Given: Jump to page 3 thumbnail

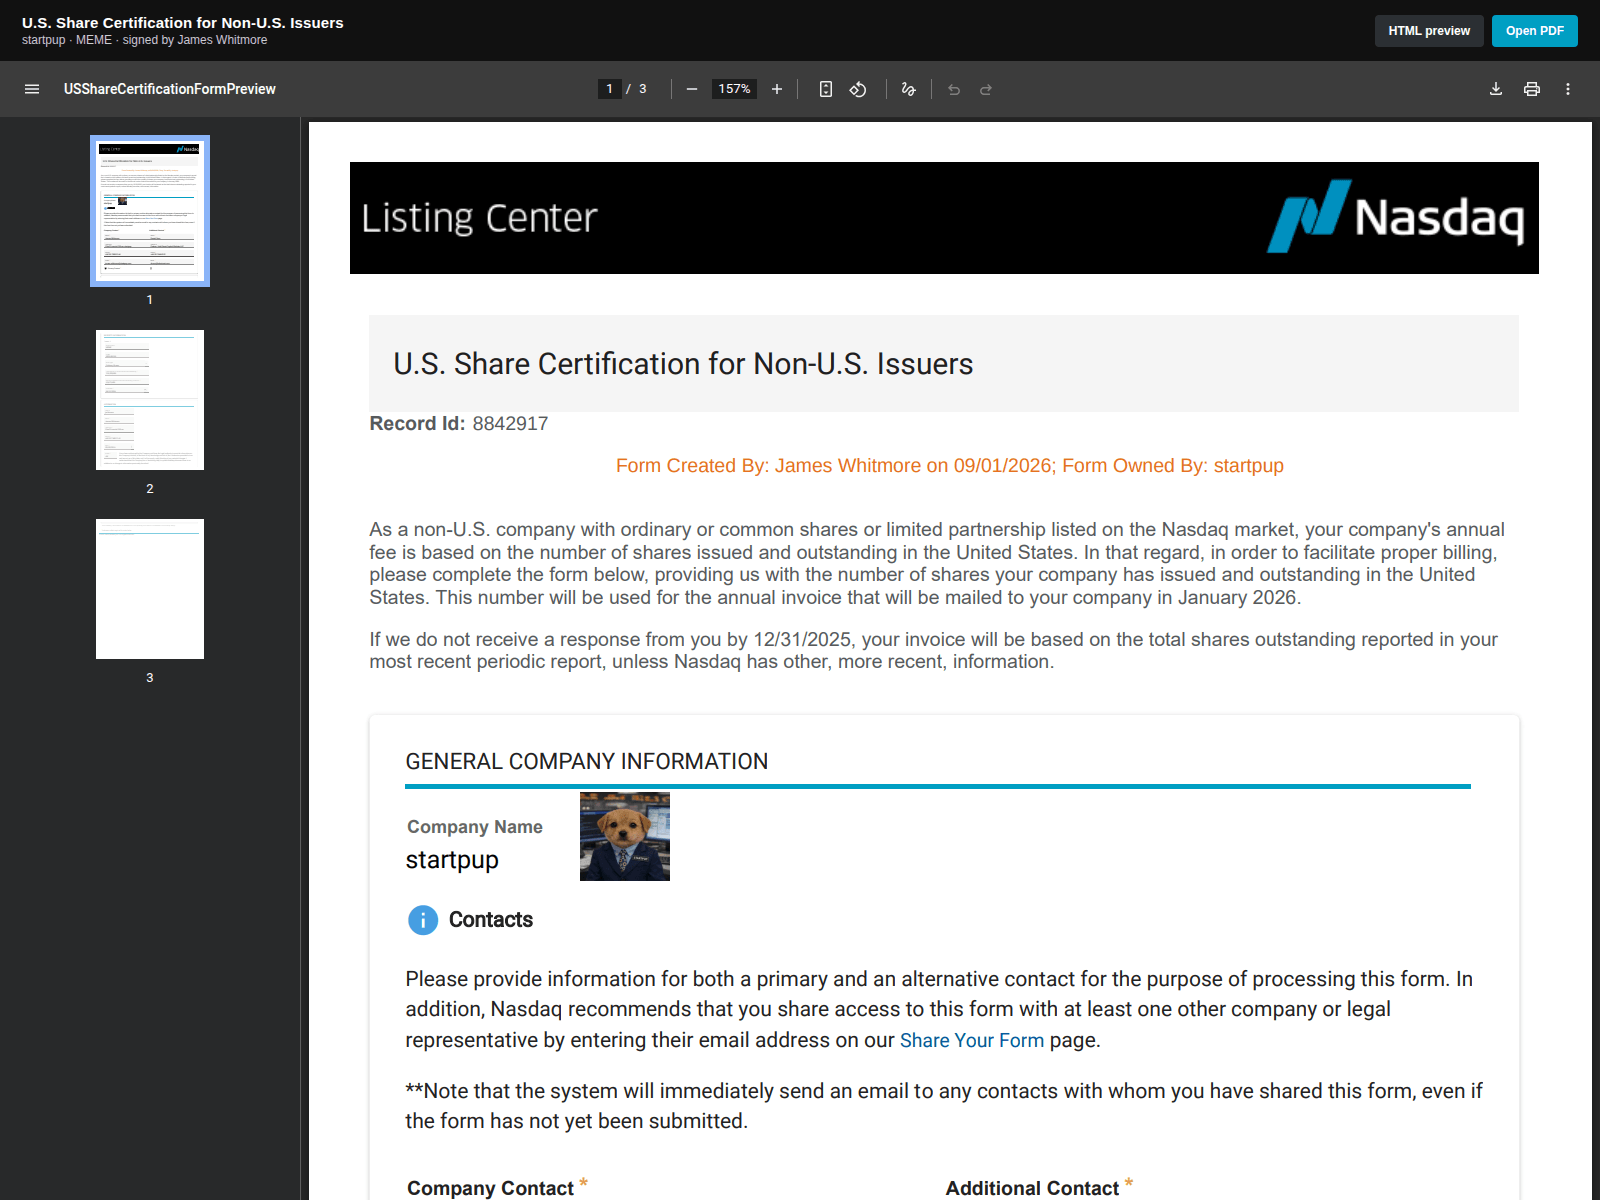Looking at the screenshot, I should (150, 589).
